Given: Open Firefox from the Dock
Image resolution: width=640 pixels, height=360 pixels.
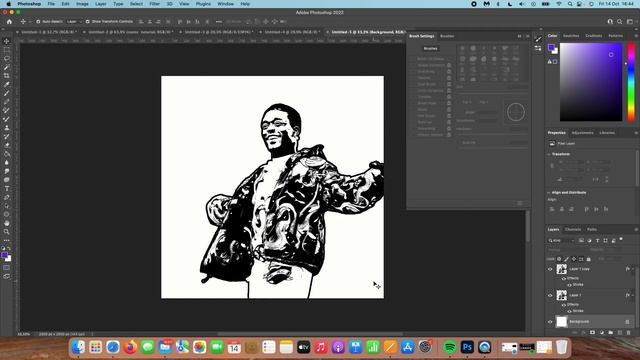Looking at the screenshot, I should 130,347.
